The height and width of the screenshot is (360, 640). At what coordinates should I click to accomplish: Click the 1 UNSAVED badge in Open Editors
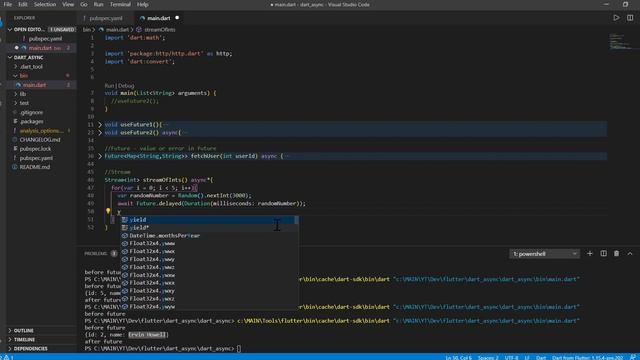(62, 30)
